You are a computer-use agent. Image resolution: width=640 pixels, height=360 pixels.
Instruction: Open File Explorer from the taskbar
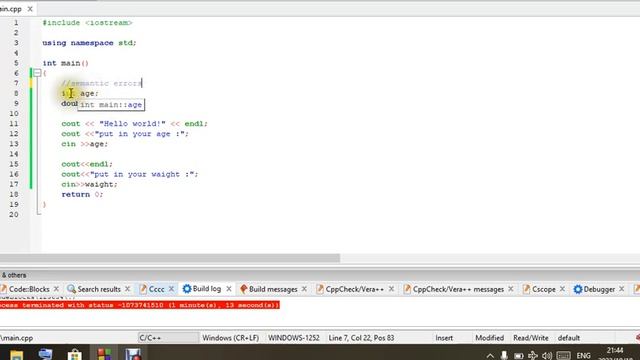(x=17, y=354)
